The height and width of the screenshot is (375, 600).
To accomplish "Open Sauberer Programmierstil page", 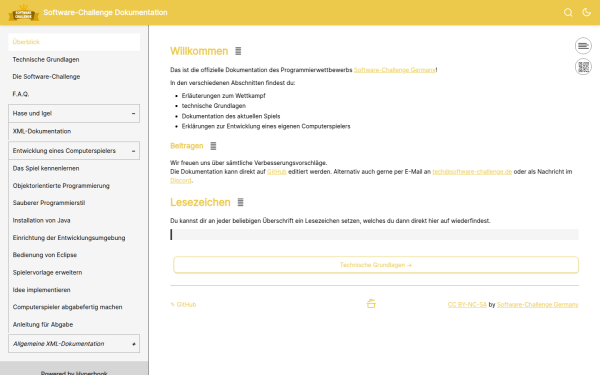I will click(74, 203).
